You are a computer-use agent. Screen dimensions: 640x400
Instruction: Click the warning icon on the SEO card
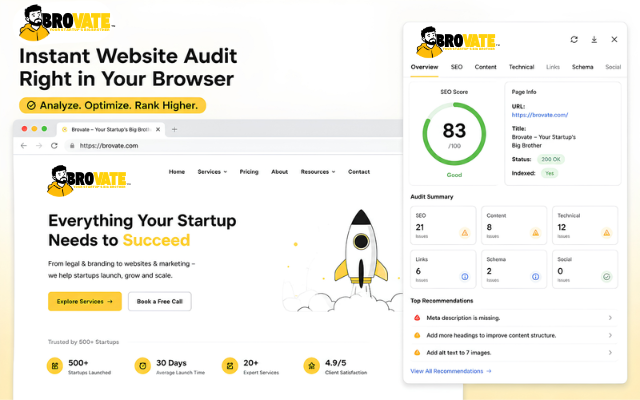click(464, 233)
